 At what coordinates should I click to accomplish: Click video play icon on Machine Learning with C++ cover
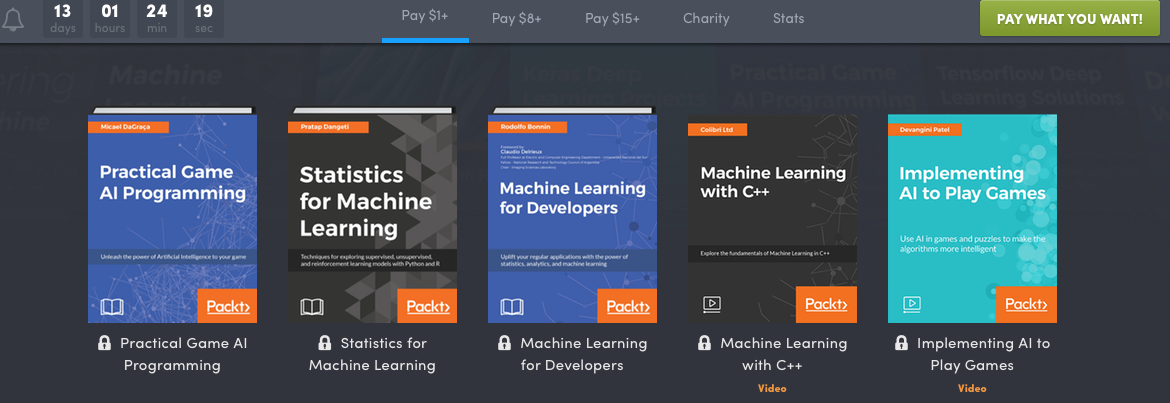pos(712,304)
